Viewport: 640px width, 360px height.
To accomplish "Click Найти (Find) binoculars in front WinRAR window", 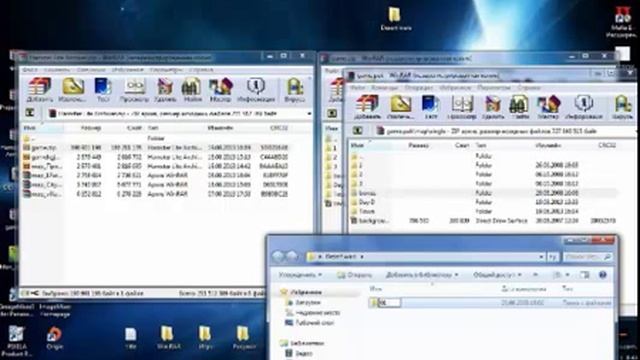I will [x=519, y=107].
